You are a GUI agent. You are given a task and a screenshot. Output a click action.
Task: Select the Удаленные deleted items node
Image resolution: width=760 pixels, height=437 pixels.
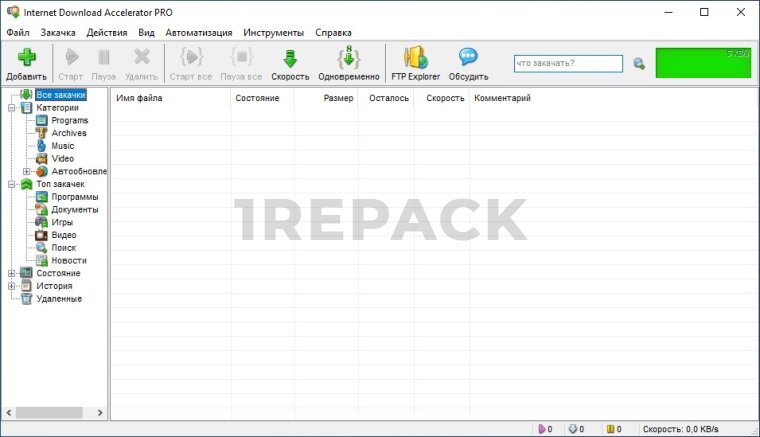[58, 299]
